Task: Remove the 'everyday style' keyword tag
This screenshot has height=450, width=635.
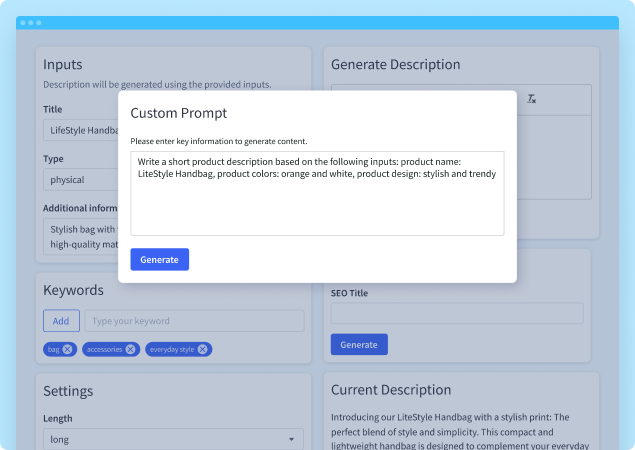Action: [203, 349]
